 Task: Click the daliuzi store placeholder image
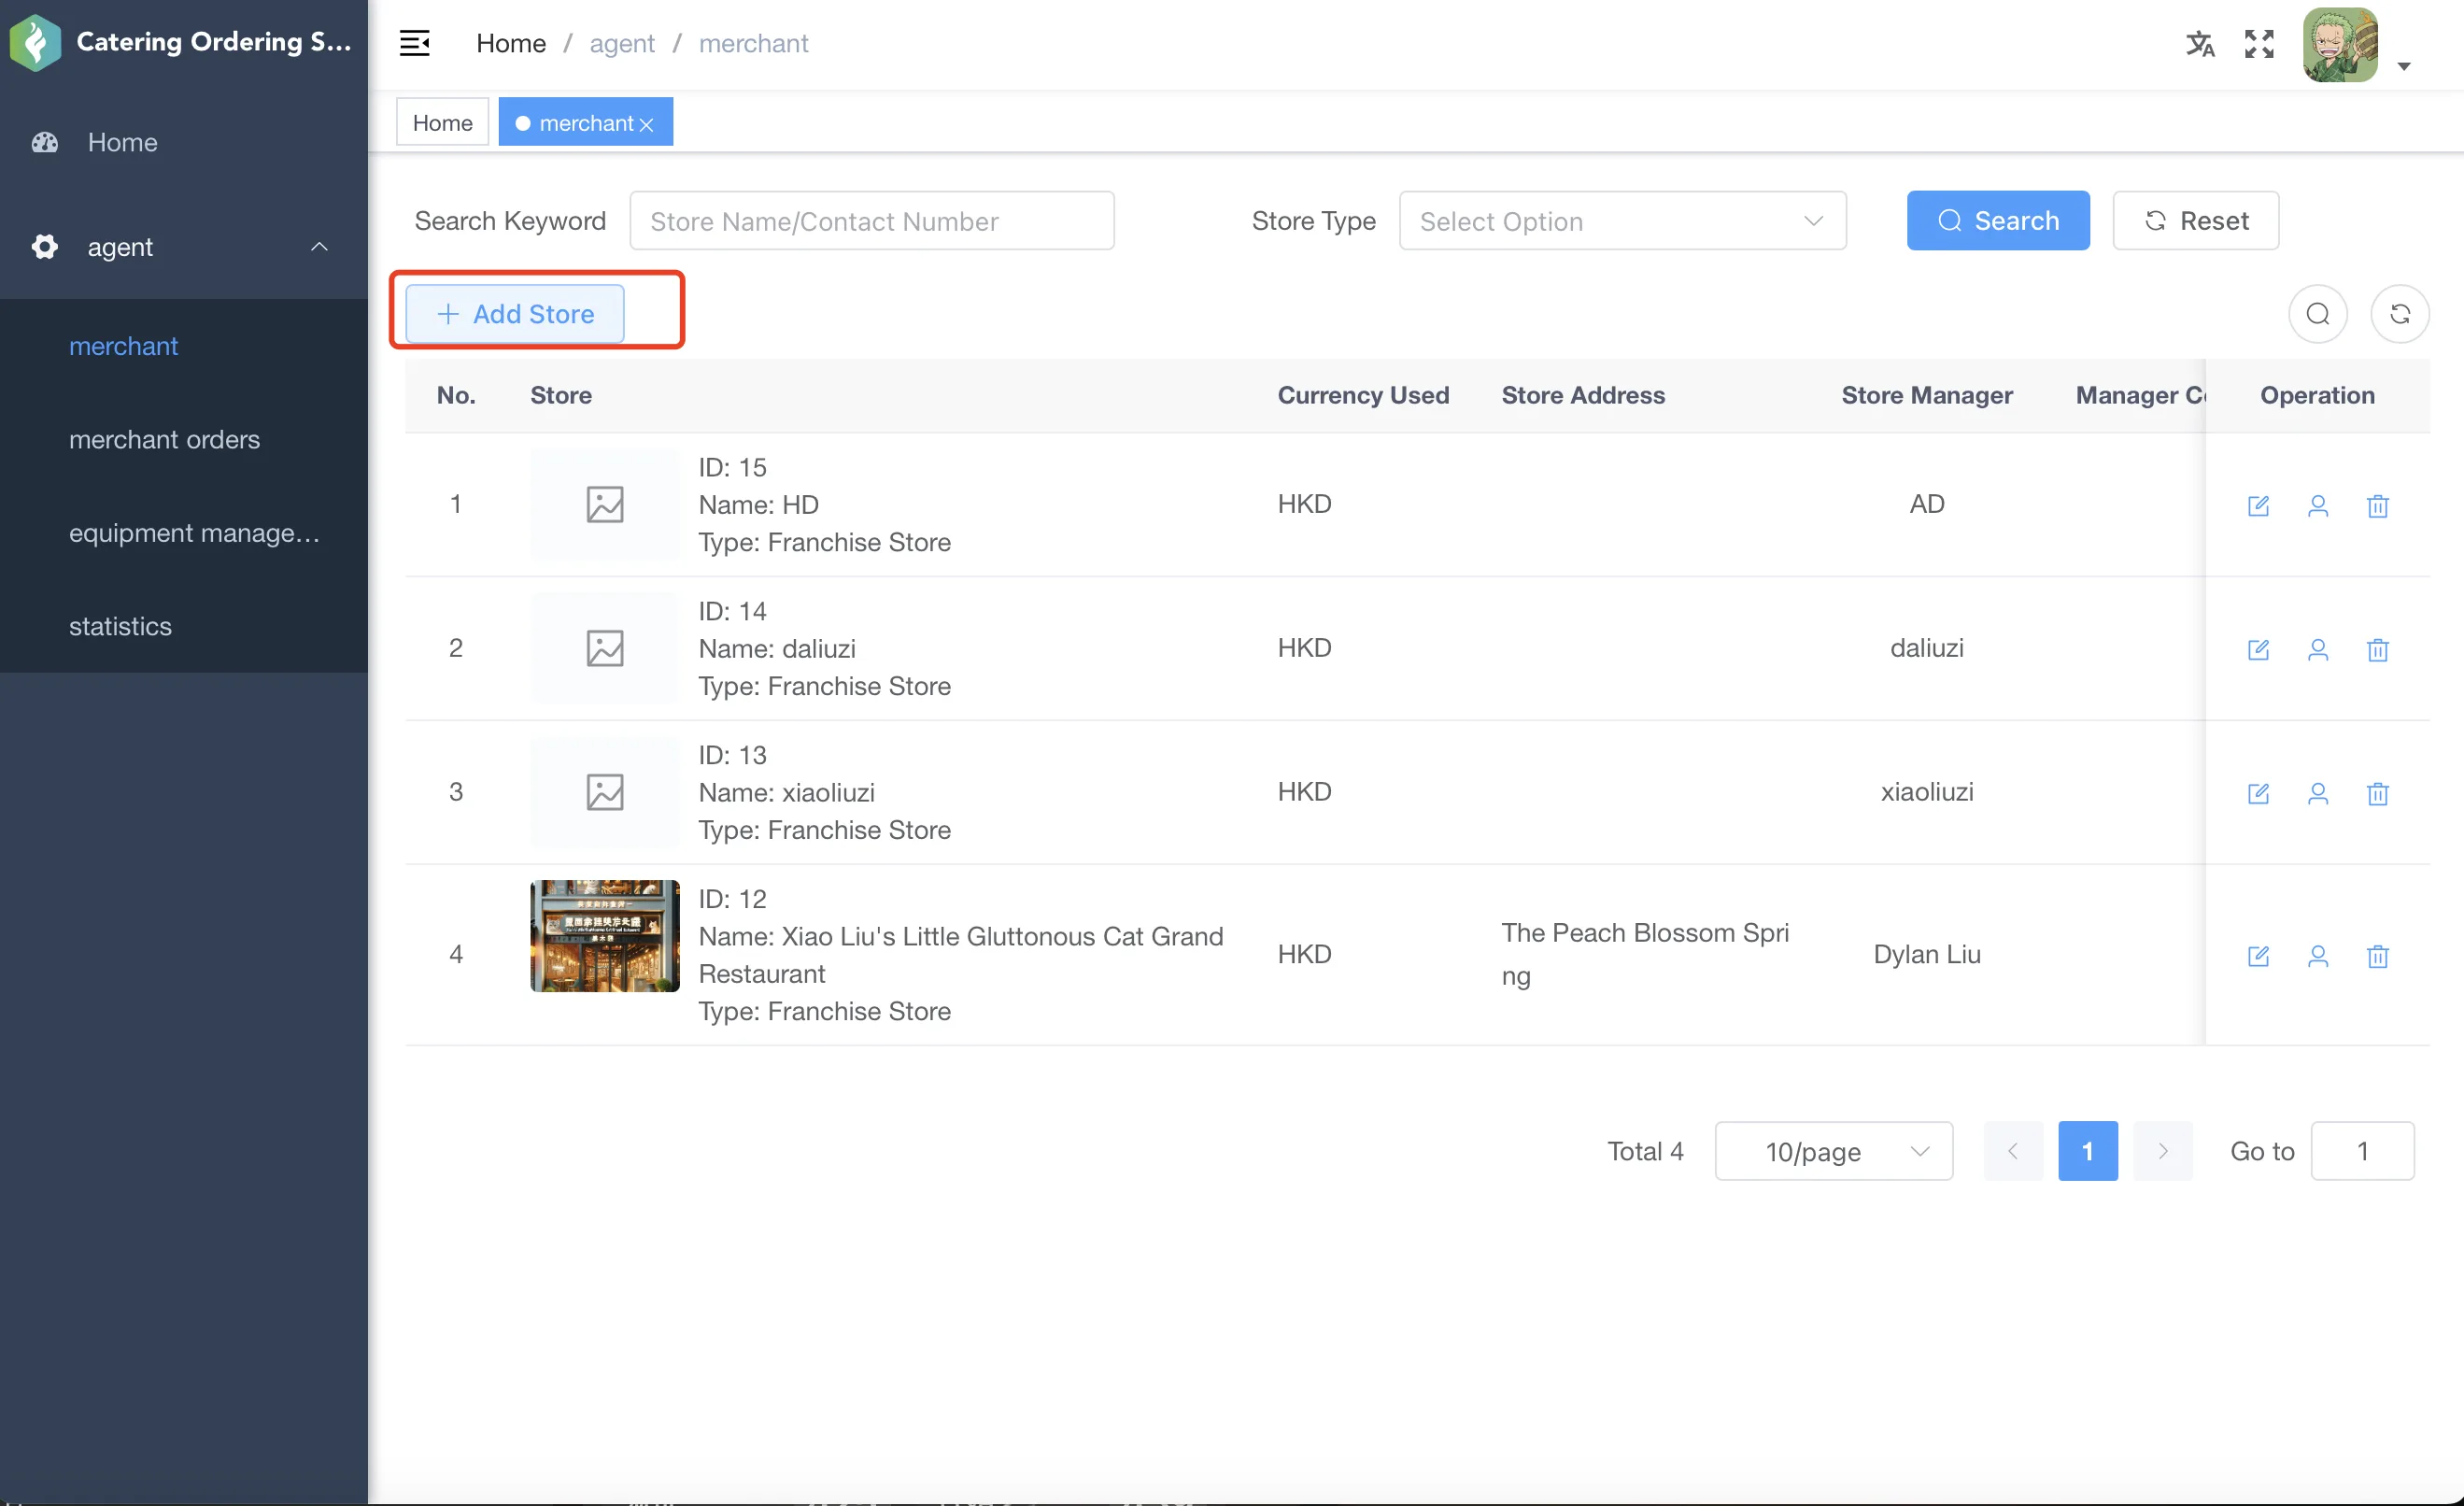(x=605, y=648)
